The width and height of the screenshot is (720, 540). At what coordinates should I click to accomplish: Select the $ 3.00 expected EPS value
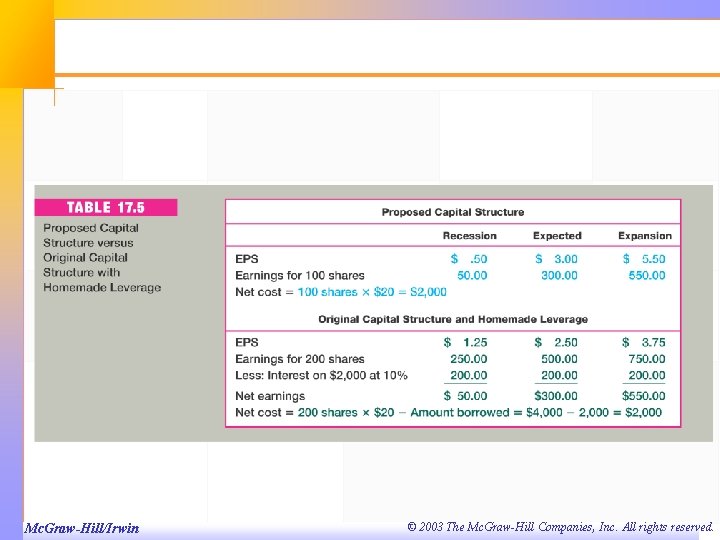[x=556, y=259]
